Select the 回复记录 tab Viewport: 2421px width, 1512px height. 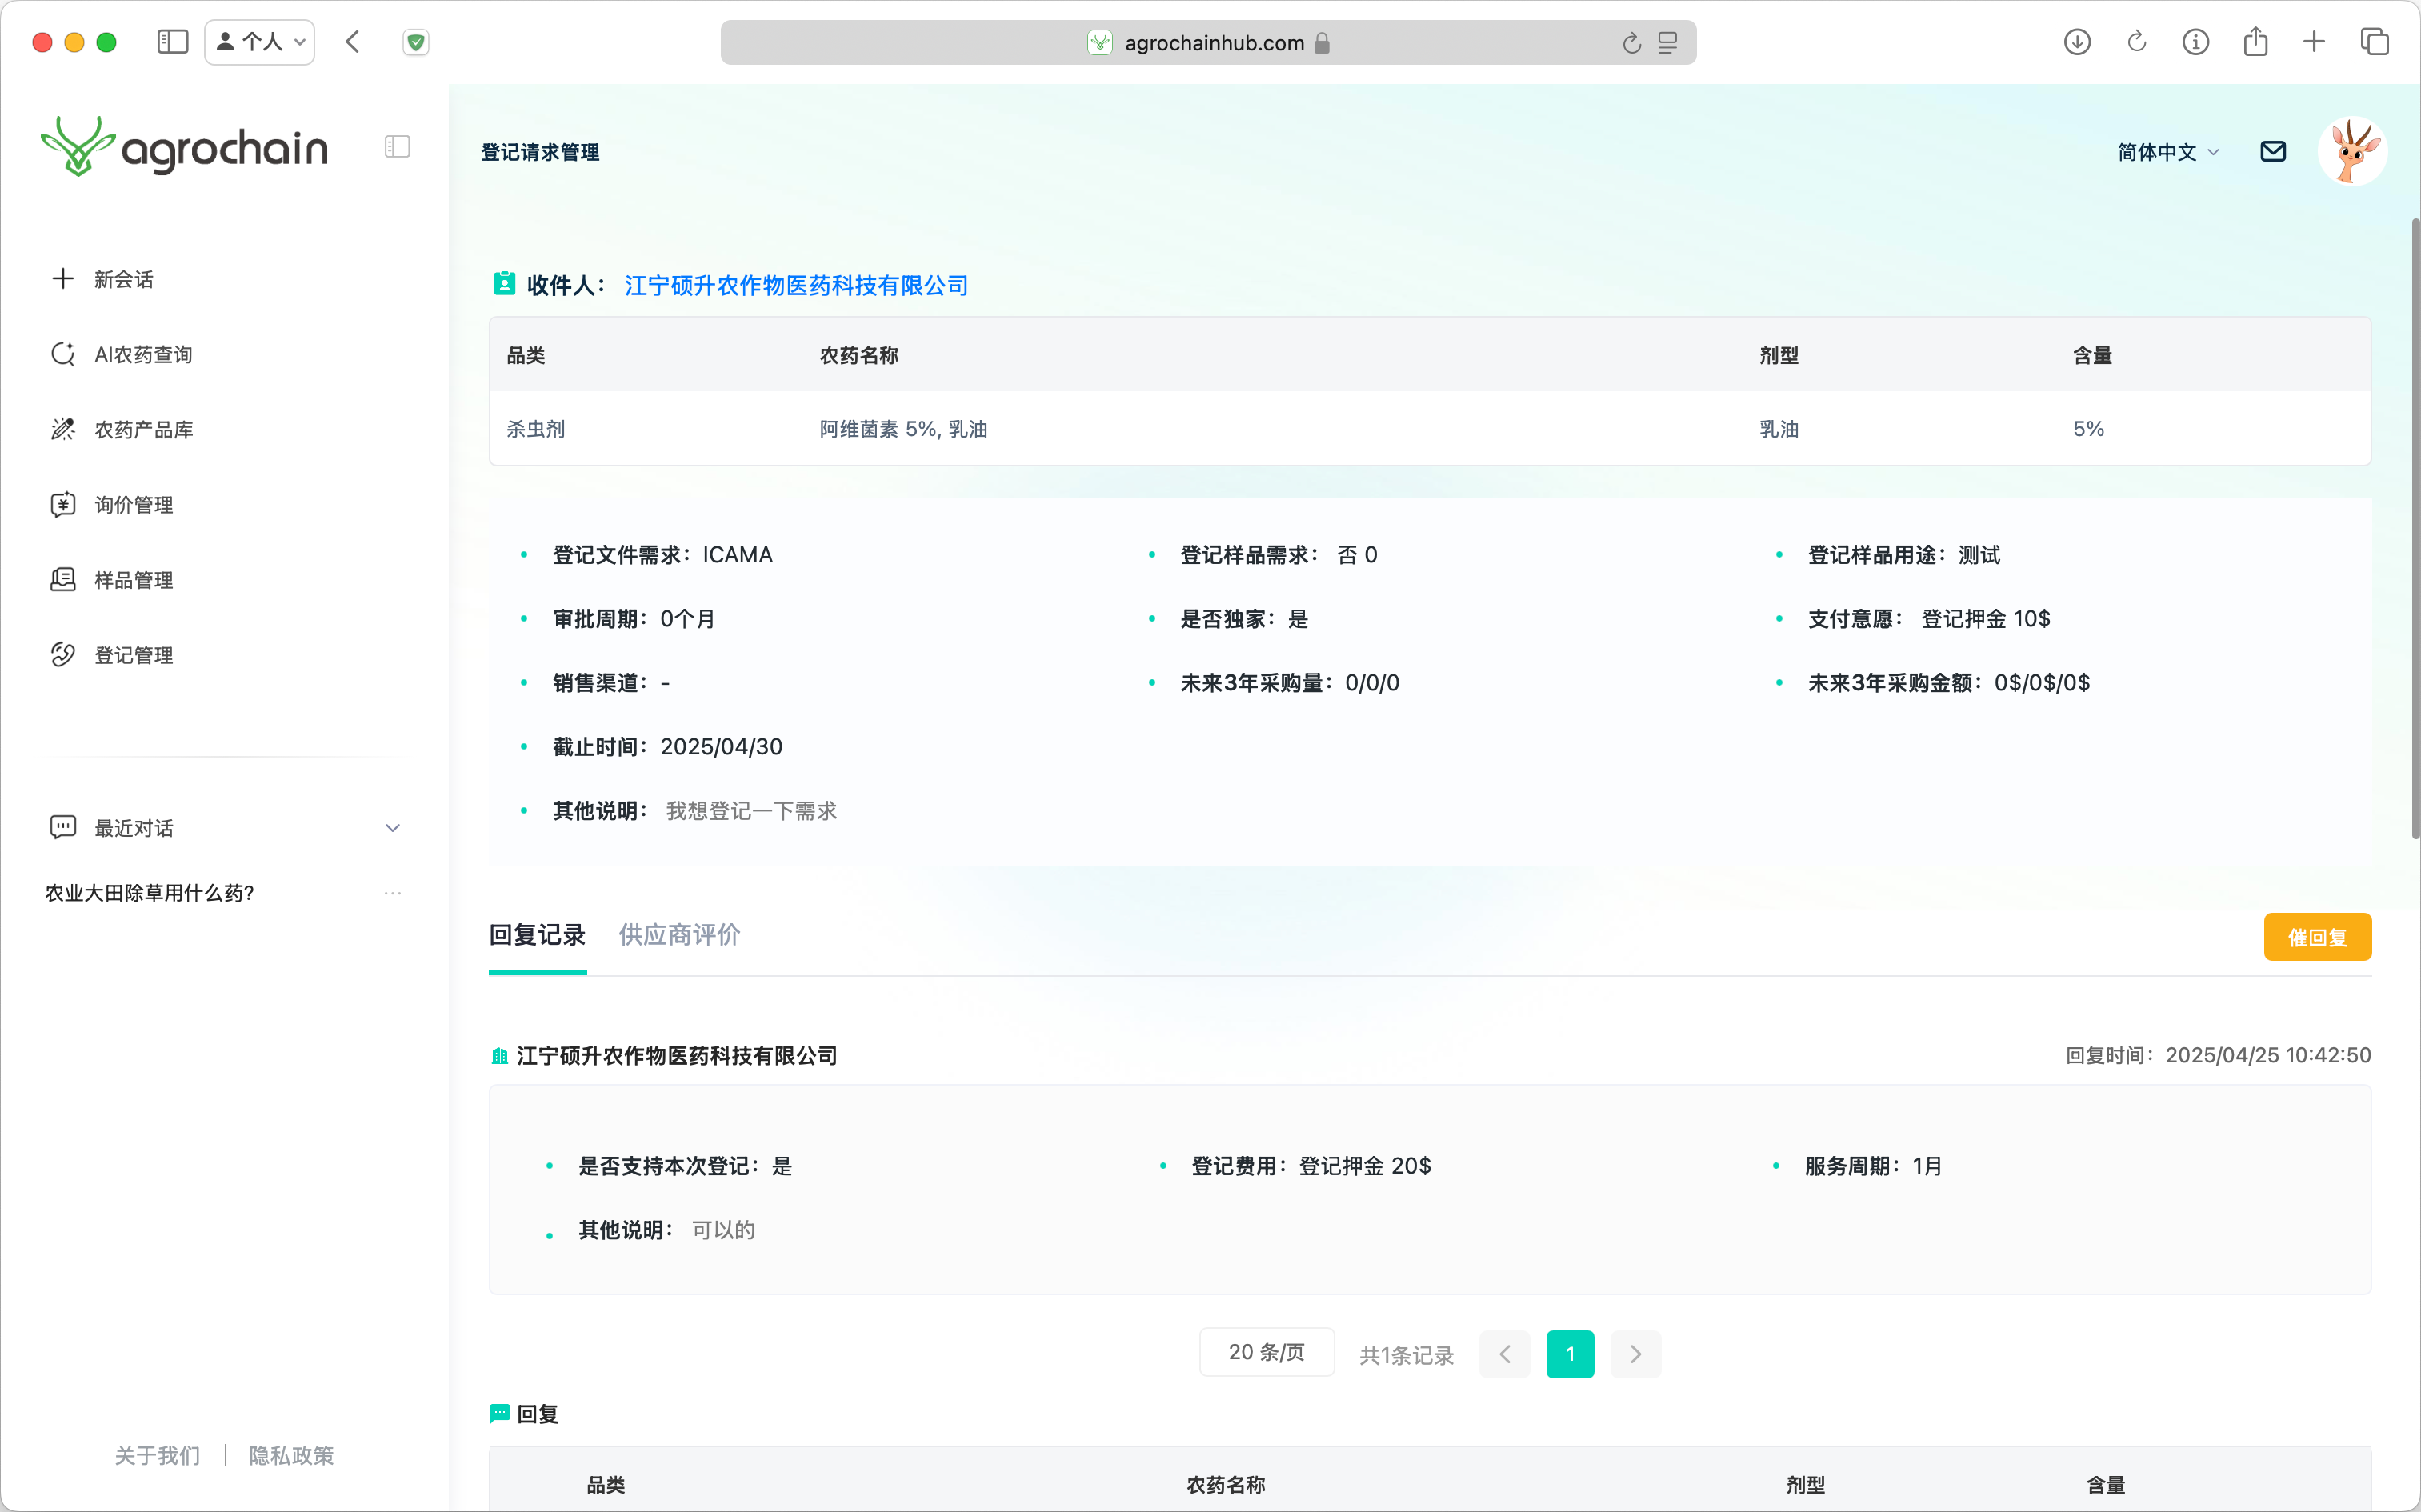(x=537, y=934)
